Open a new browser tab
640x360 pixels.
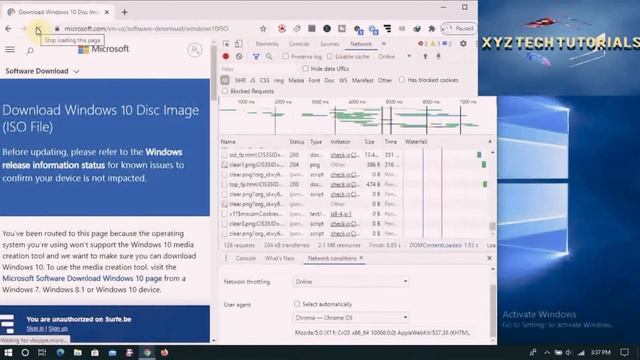point(124,12)
